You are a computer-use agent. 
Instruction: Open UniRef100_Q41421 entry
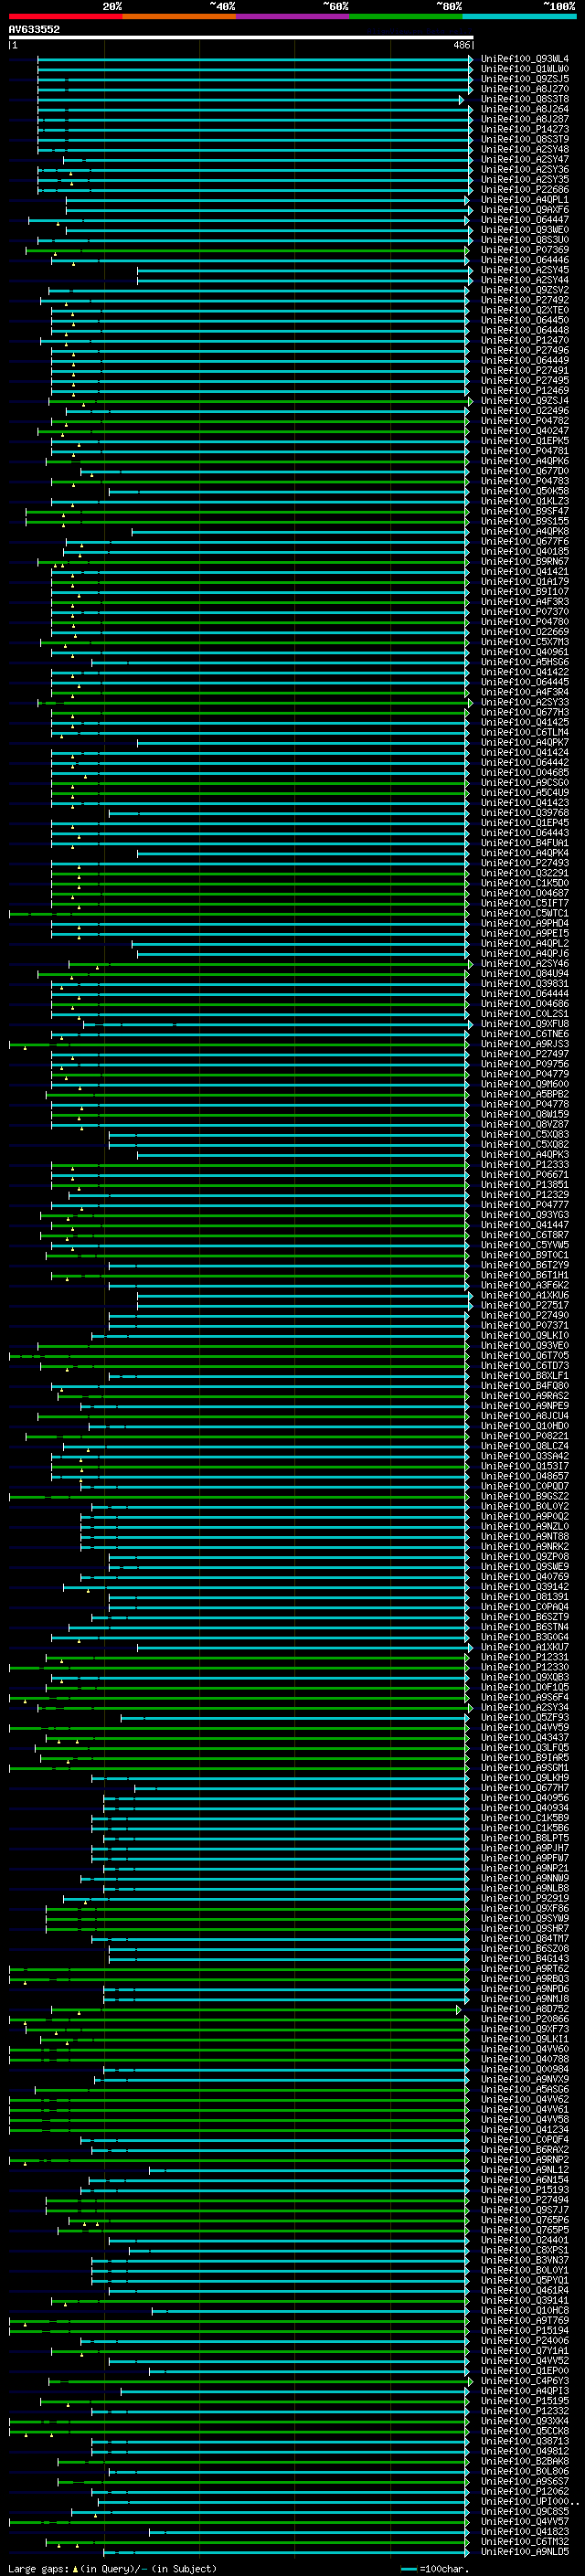click(x=524, y=572)
